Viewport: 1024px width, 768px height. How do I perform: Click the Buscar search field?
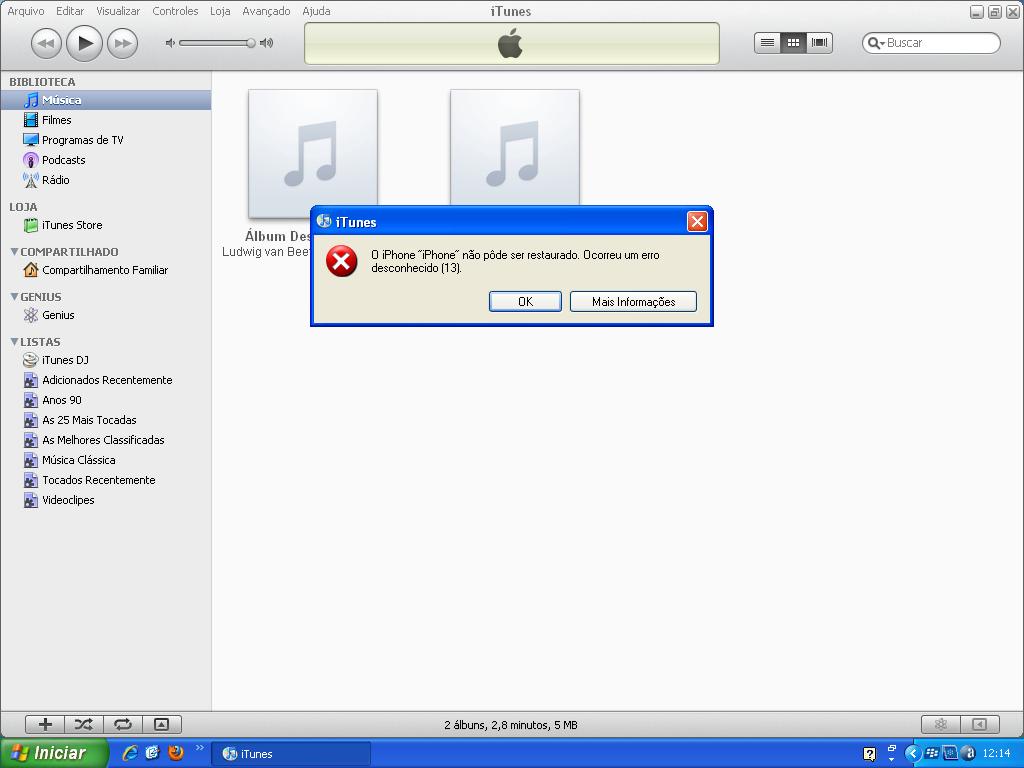[x=931, y=43]
